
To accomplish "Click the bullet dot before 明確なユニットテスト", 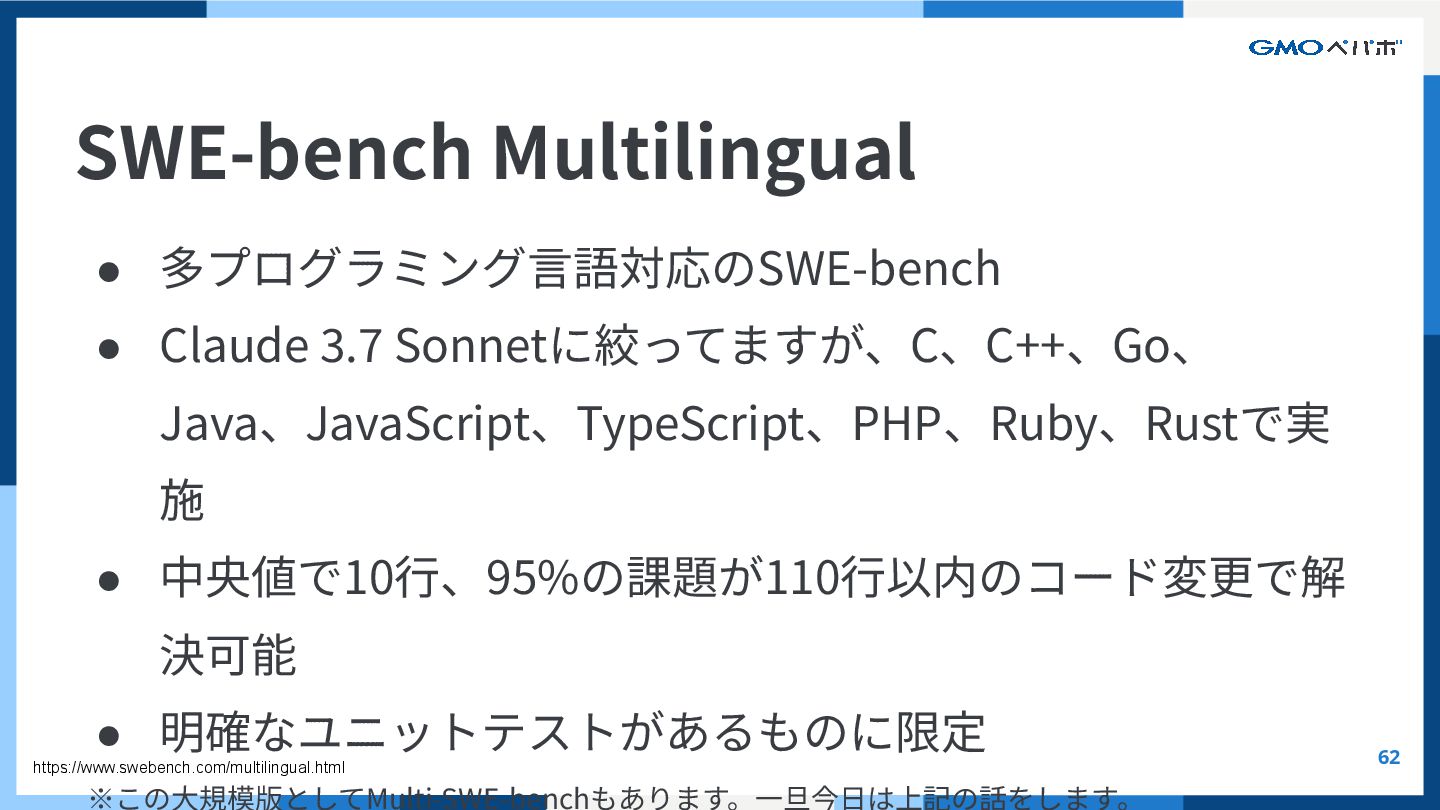I will (x=109, y=735).
